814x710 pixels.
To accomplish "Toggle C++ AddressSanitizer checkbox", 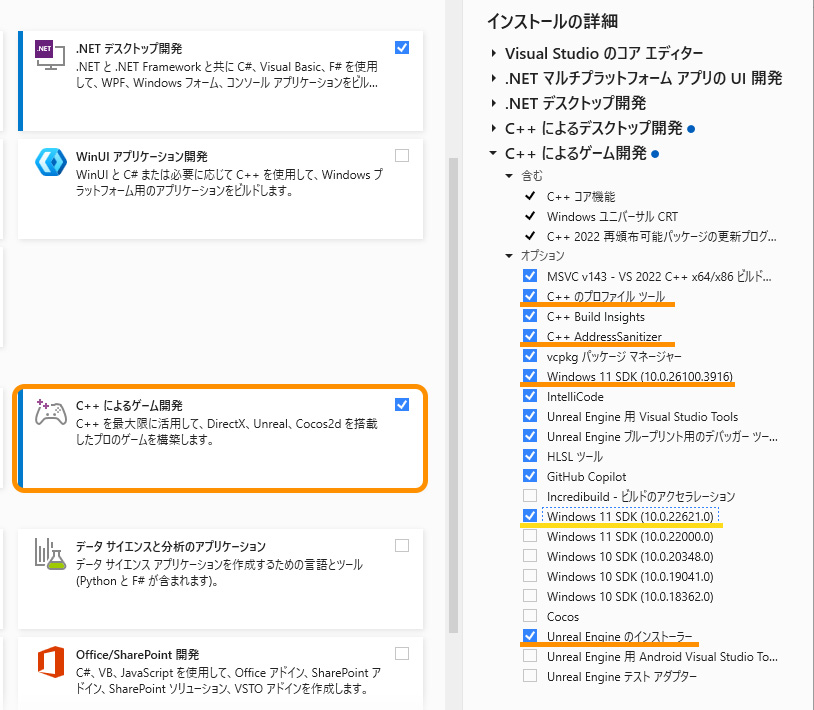I will 530,336.
